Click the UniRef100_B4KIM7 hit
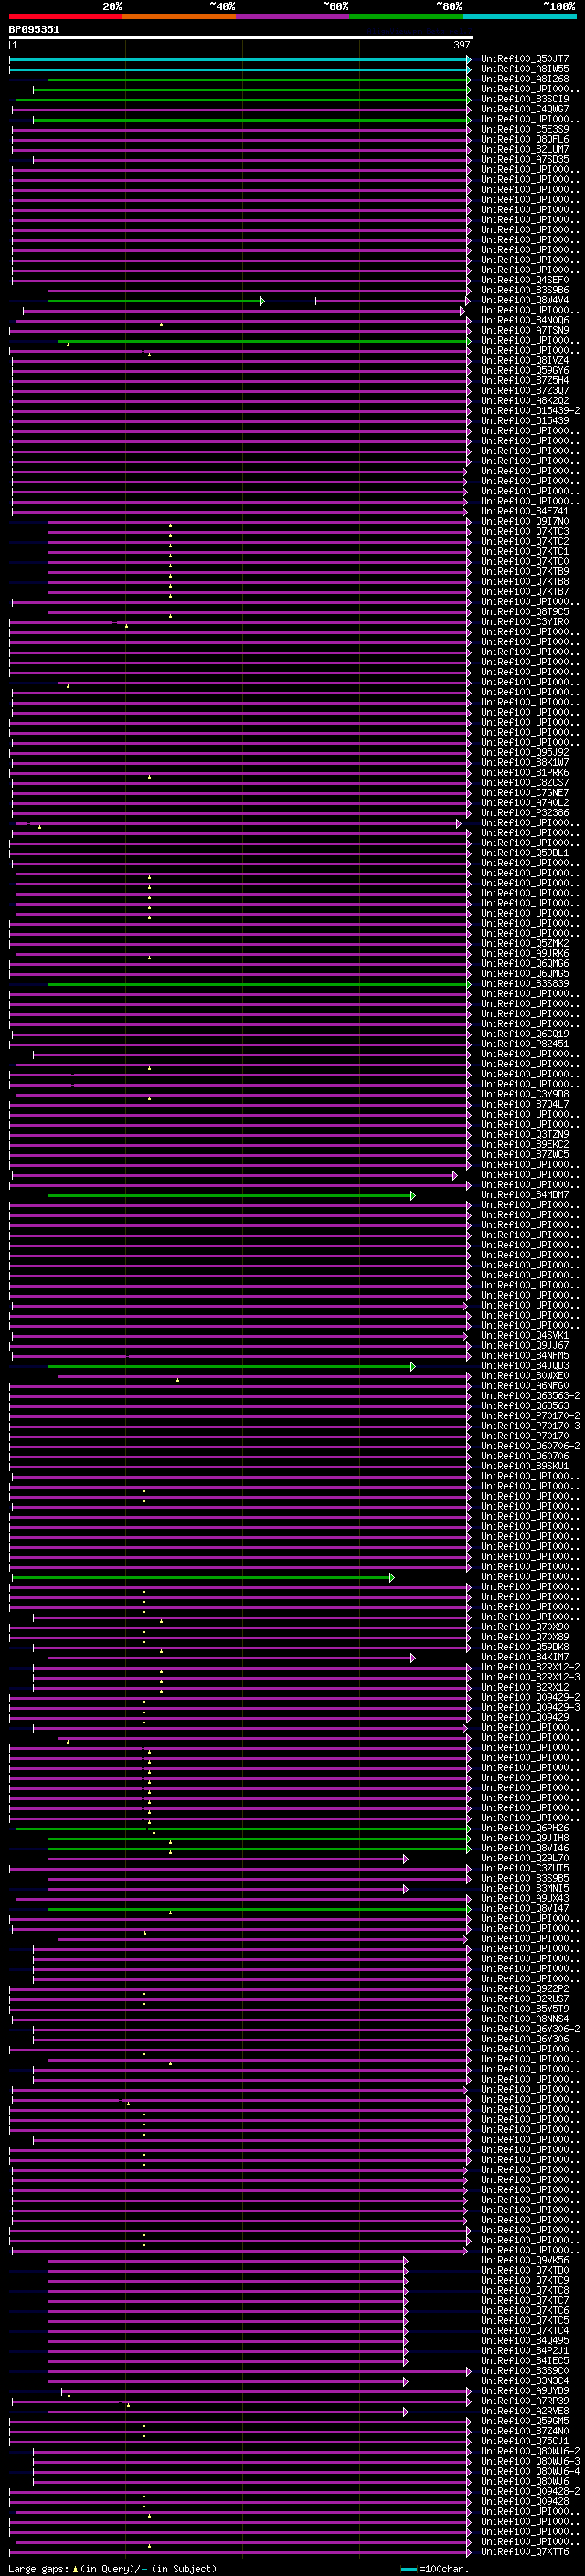 pyautogui.click(x=525, y=1657)
